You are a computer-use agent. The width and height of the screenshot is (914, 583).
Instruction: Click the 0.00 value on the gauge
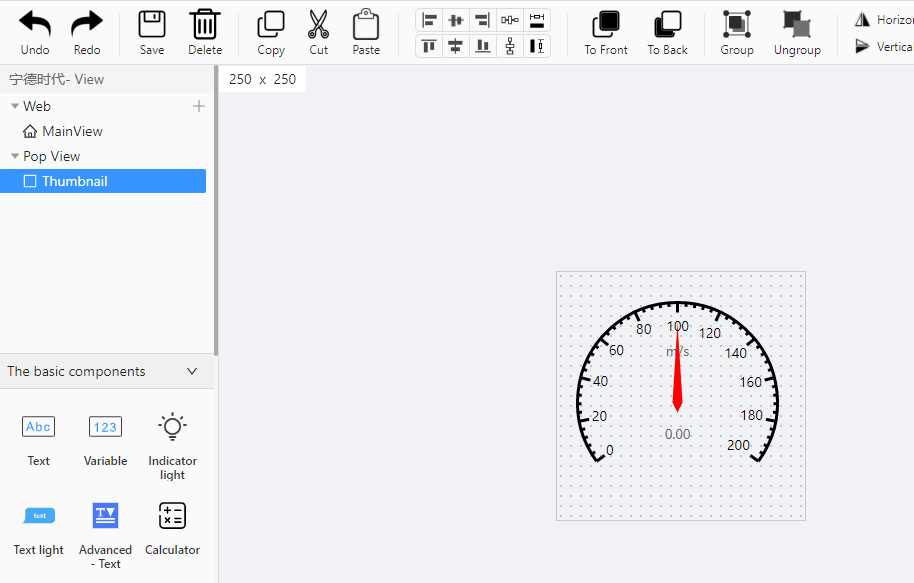click(677, 434)
